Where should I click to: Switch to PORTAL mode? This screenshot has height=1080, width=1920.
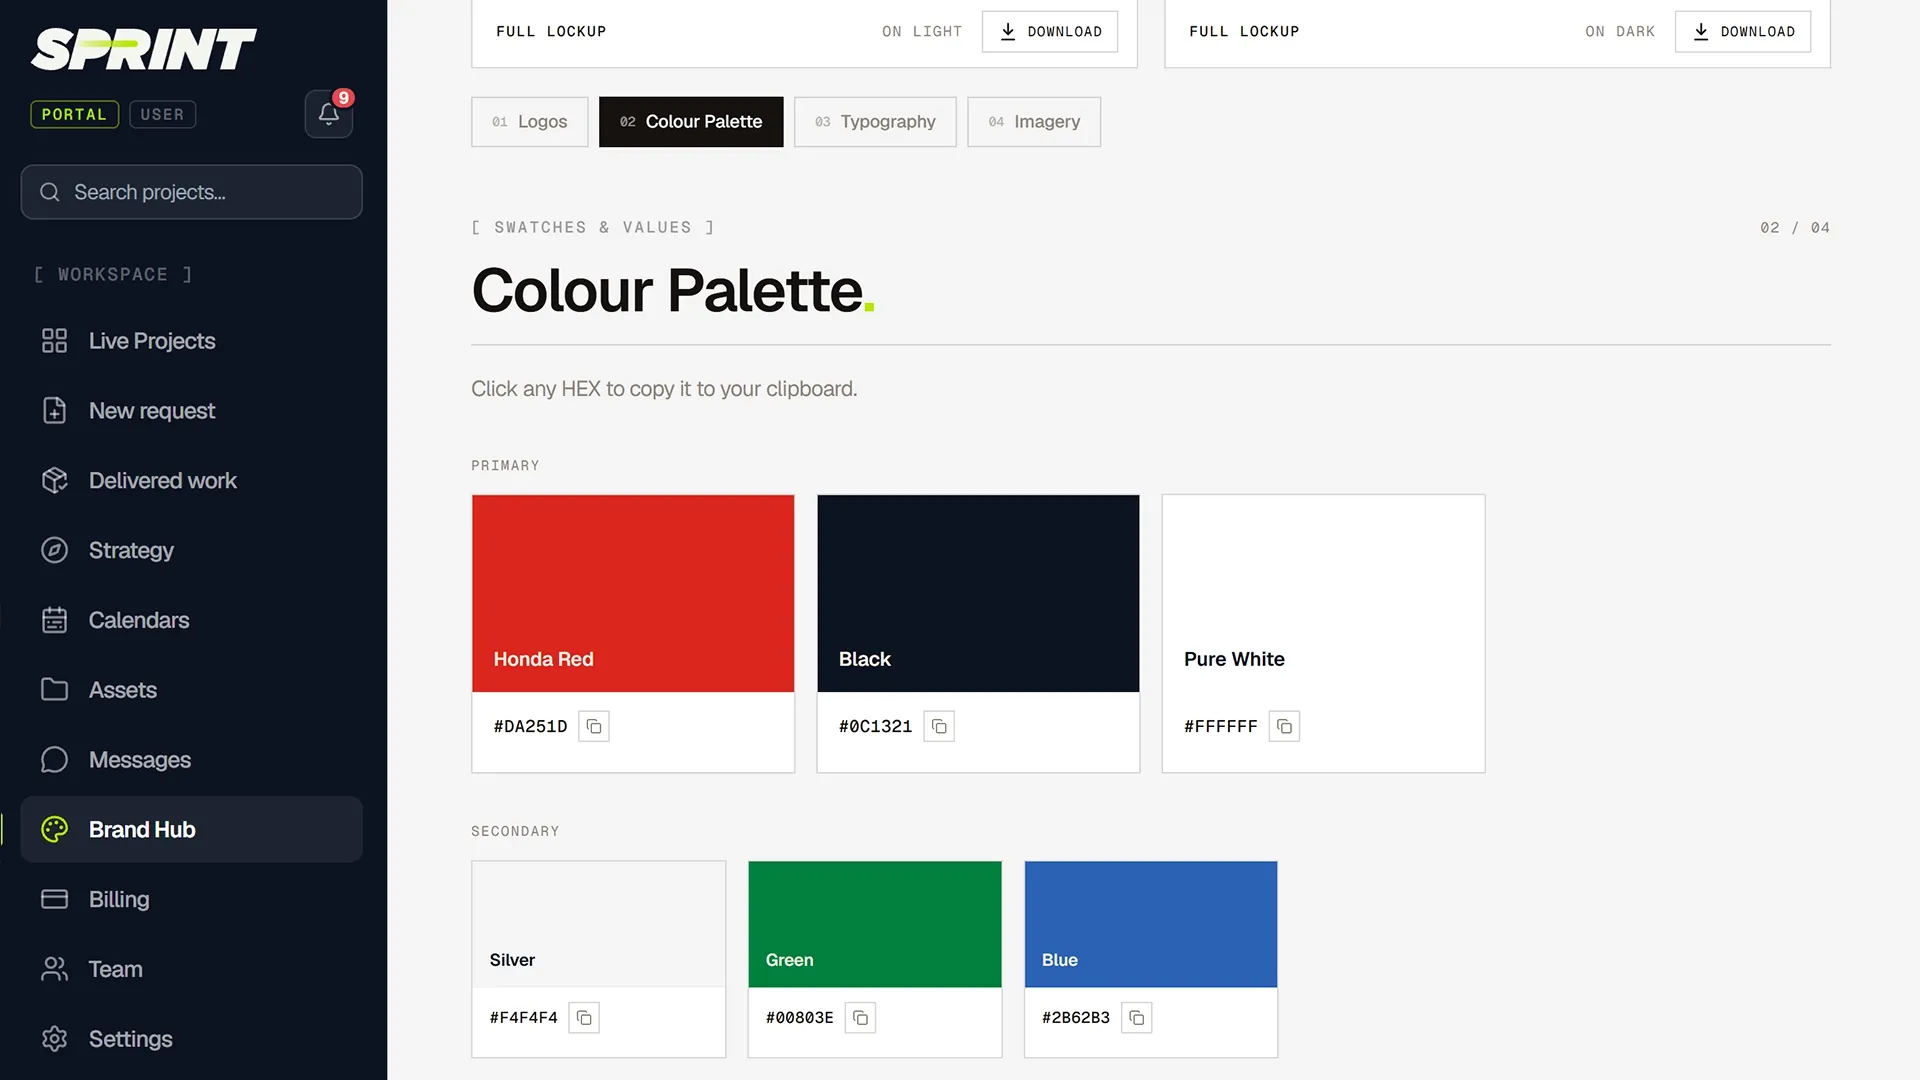74,114
